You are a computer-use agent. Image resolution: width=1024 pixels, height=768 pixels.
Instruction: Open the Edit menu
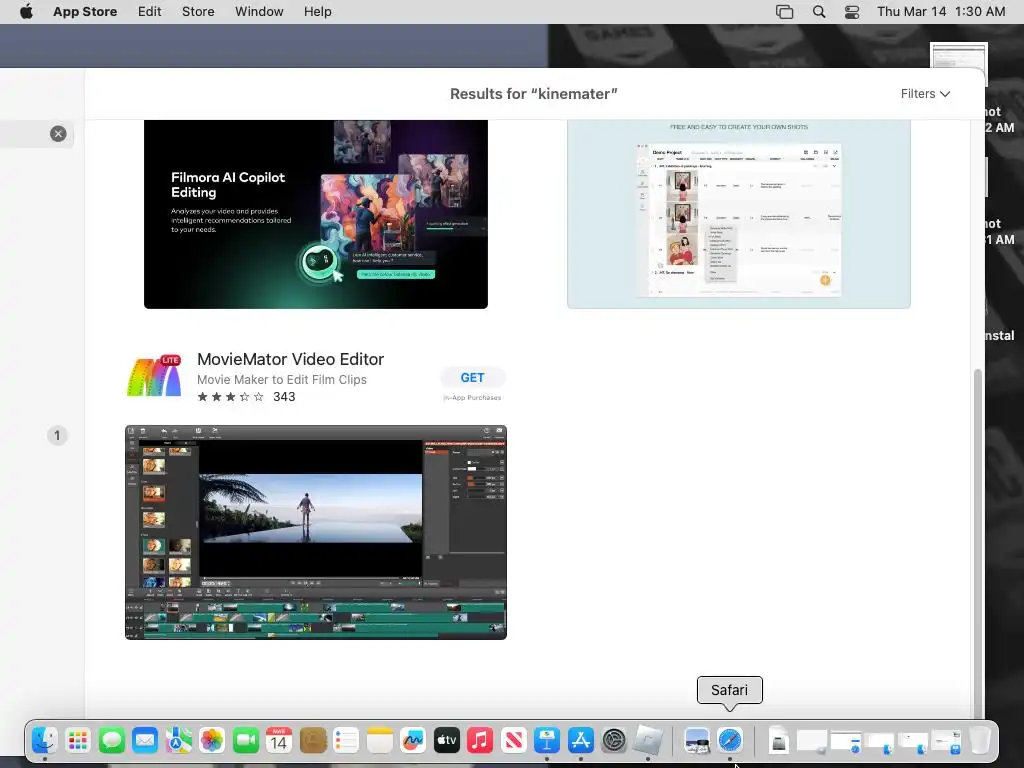pyautogui.click(x=150, y=12)
